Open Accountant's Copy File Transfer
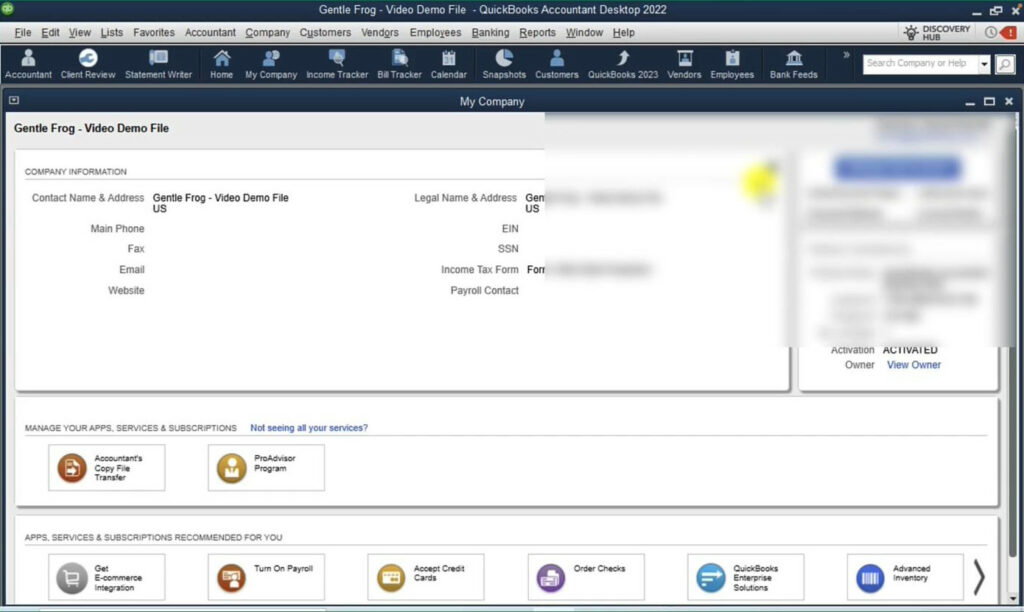This screenshot has height=612, width=1024. 107,467
